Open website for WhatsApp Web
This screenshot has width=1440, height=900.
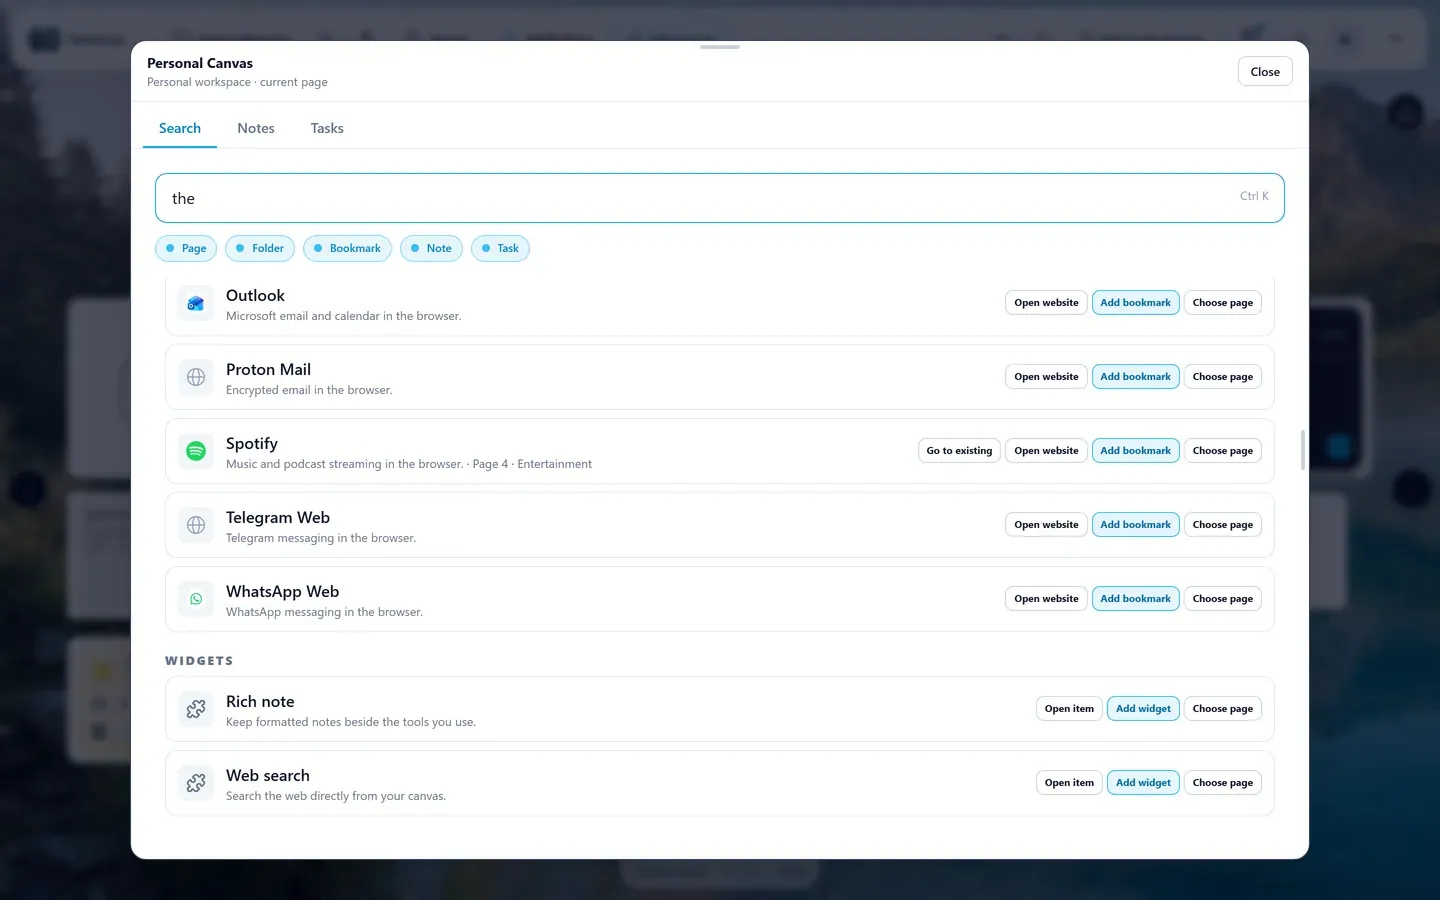(1046, 599)
